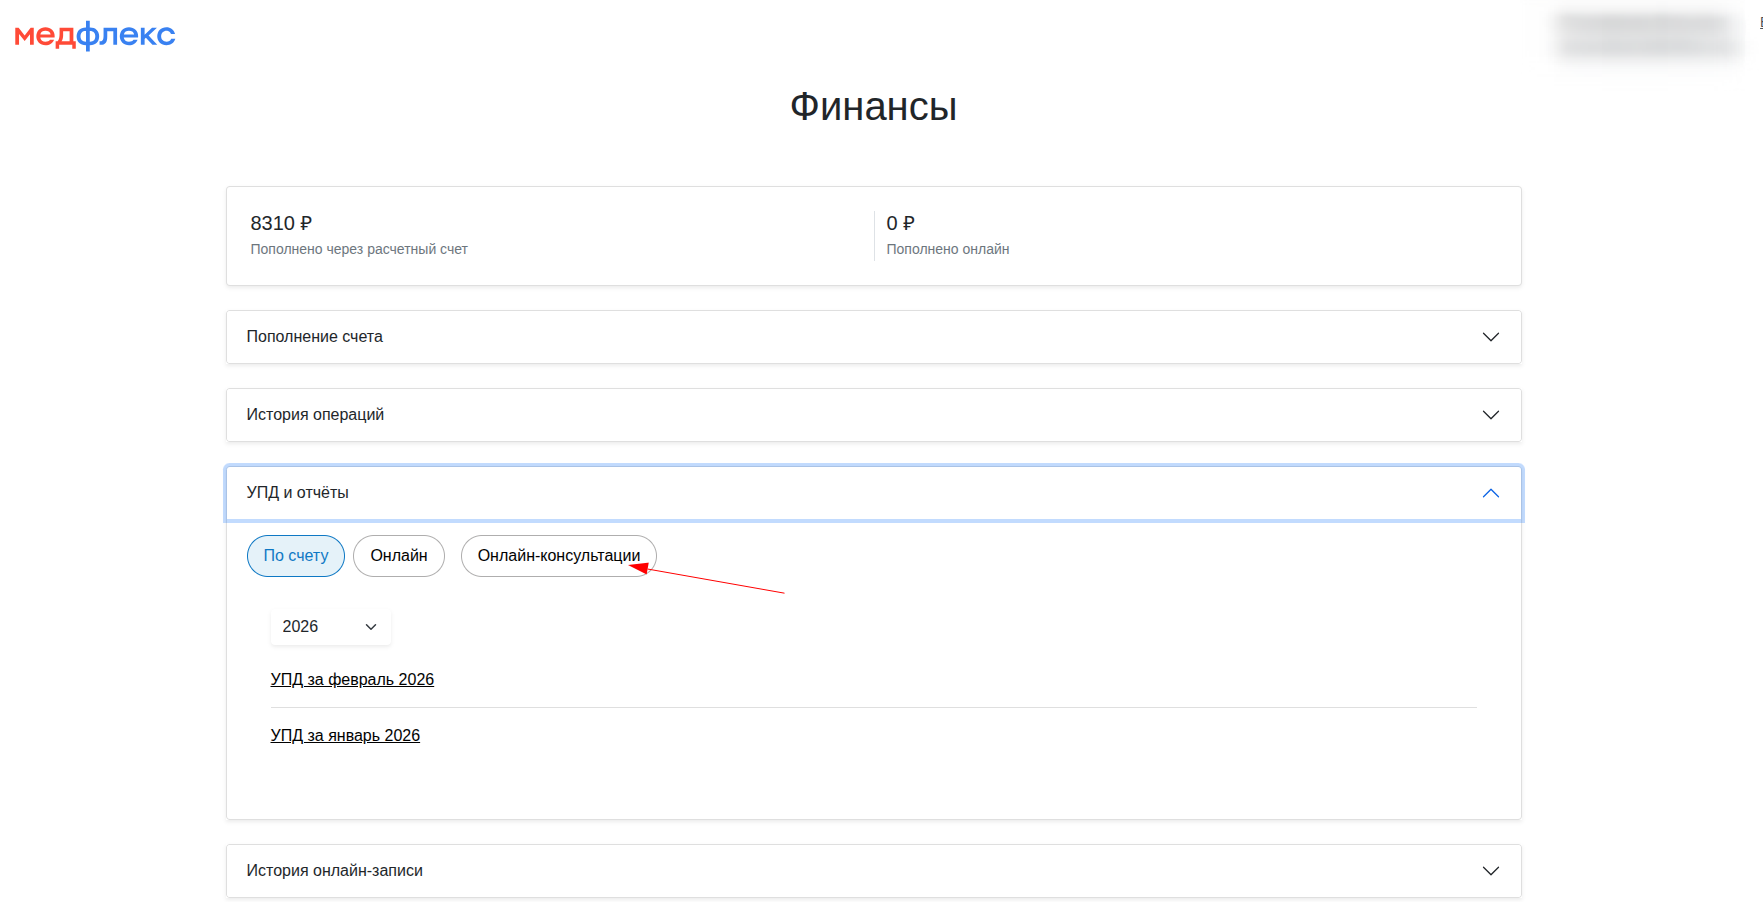This screenshot has height=902, width=1763.
Task: Click the 0 ₽ online top-up amount
Action: click(x=900, y=223)
